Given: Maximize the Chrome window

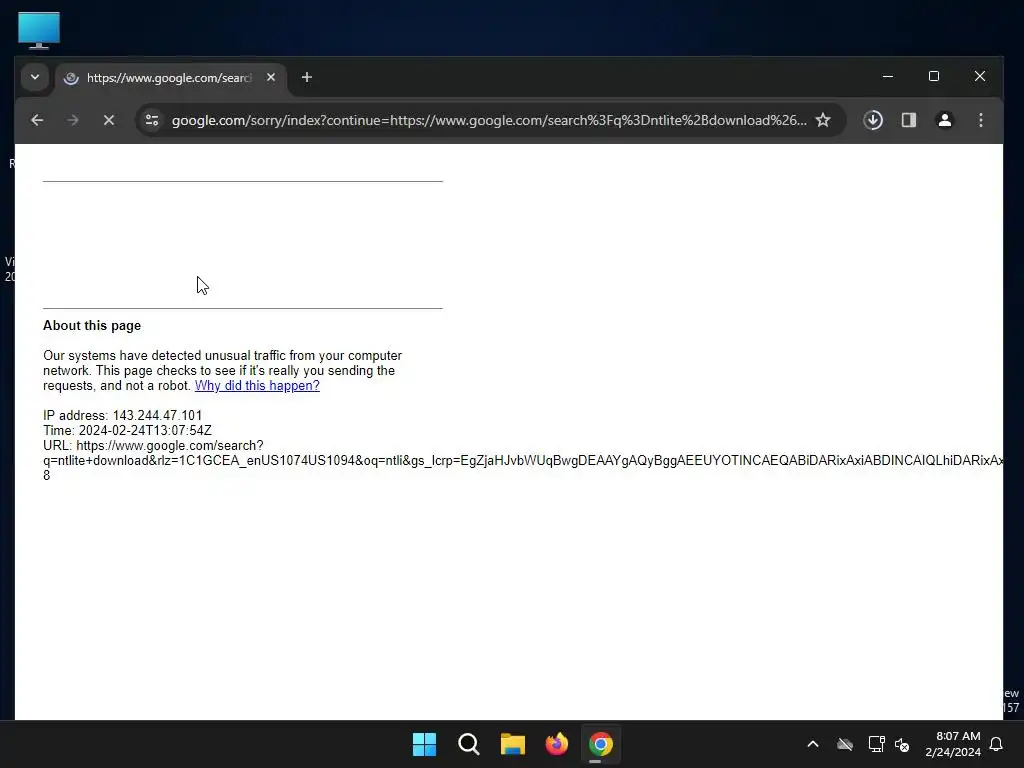Looking at the screenshot, I should point(934,76).
